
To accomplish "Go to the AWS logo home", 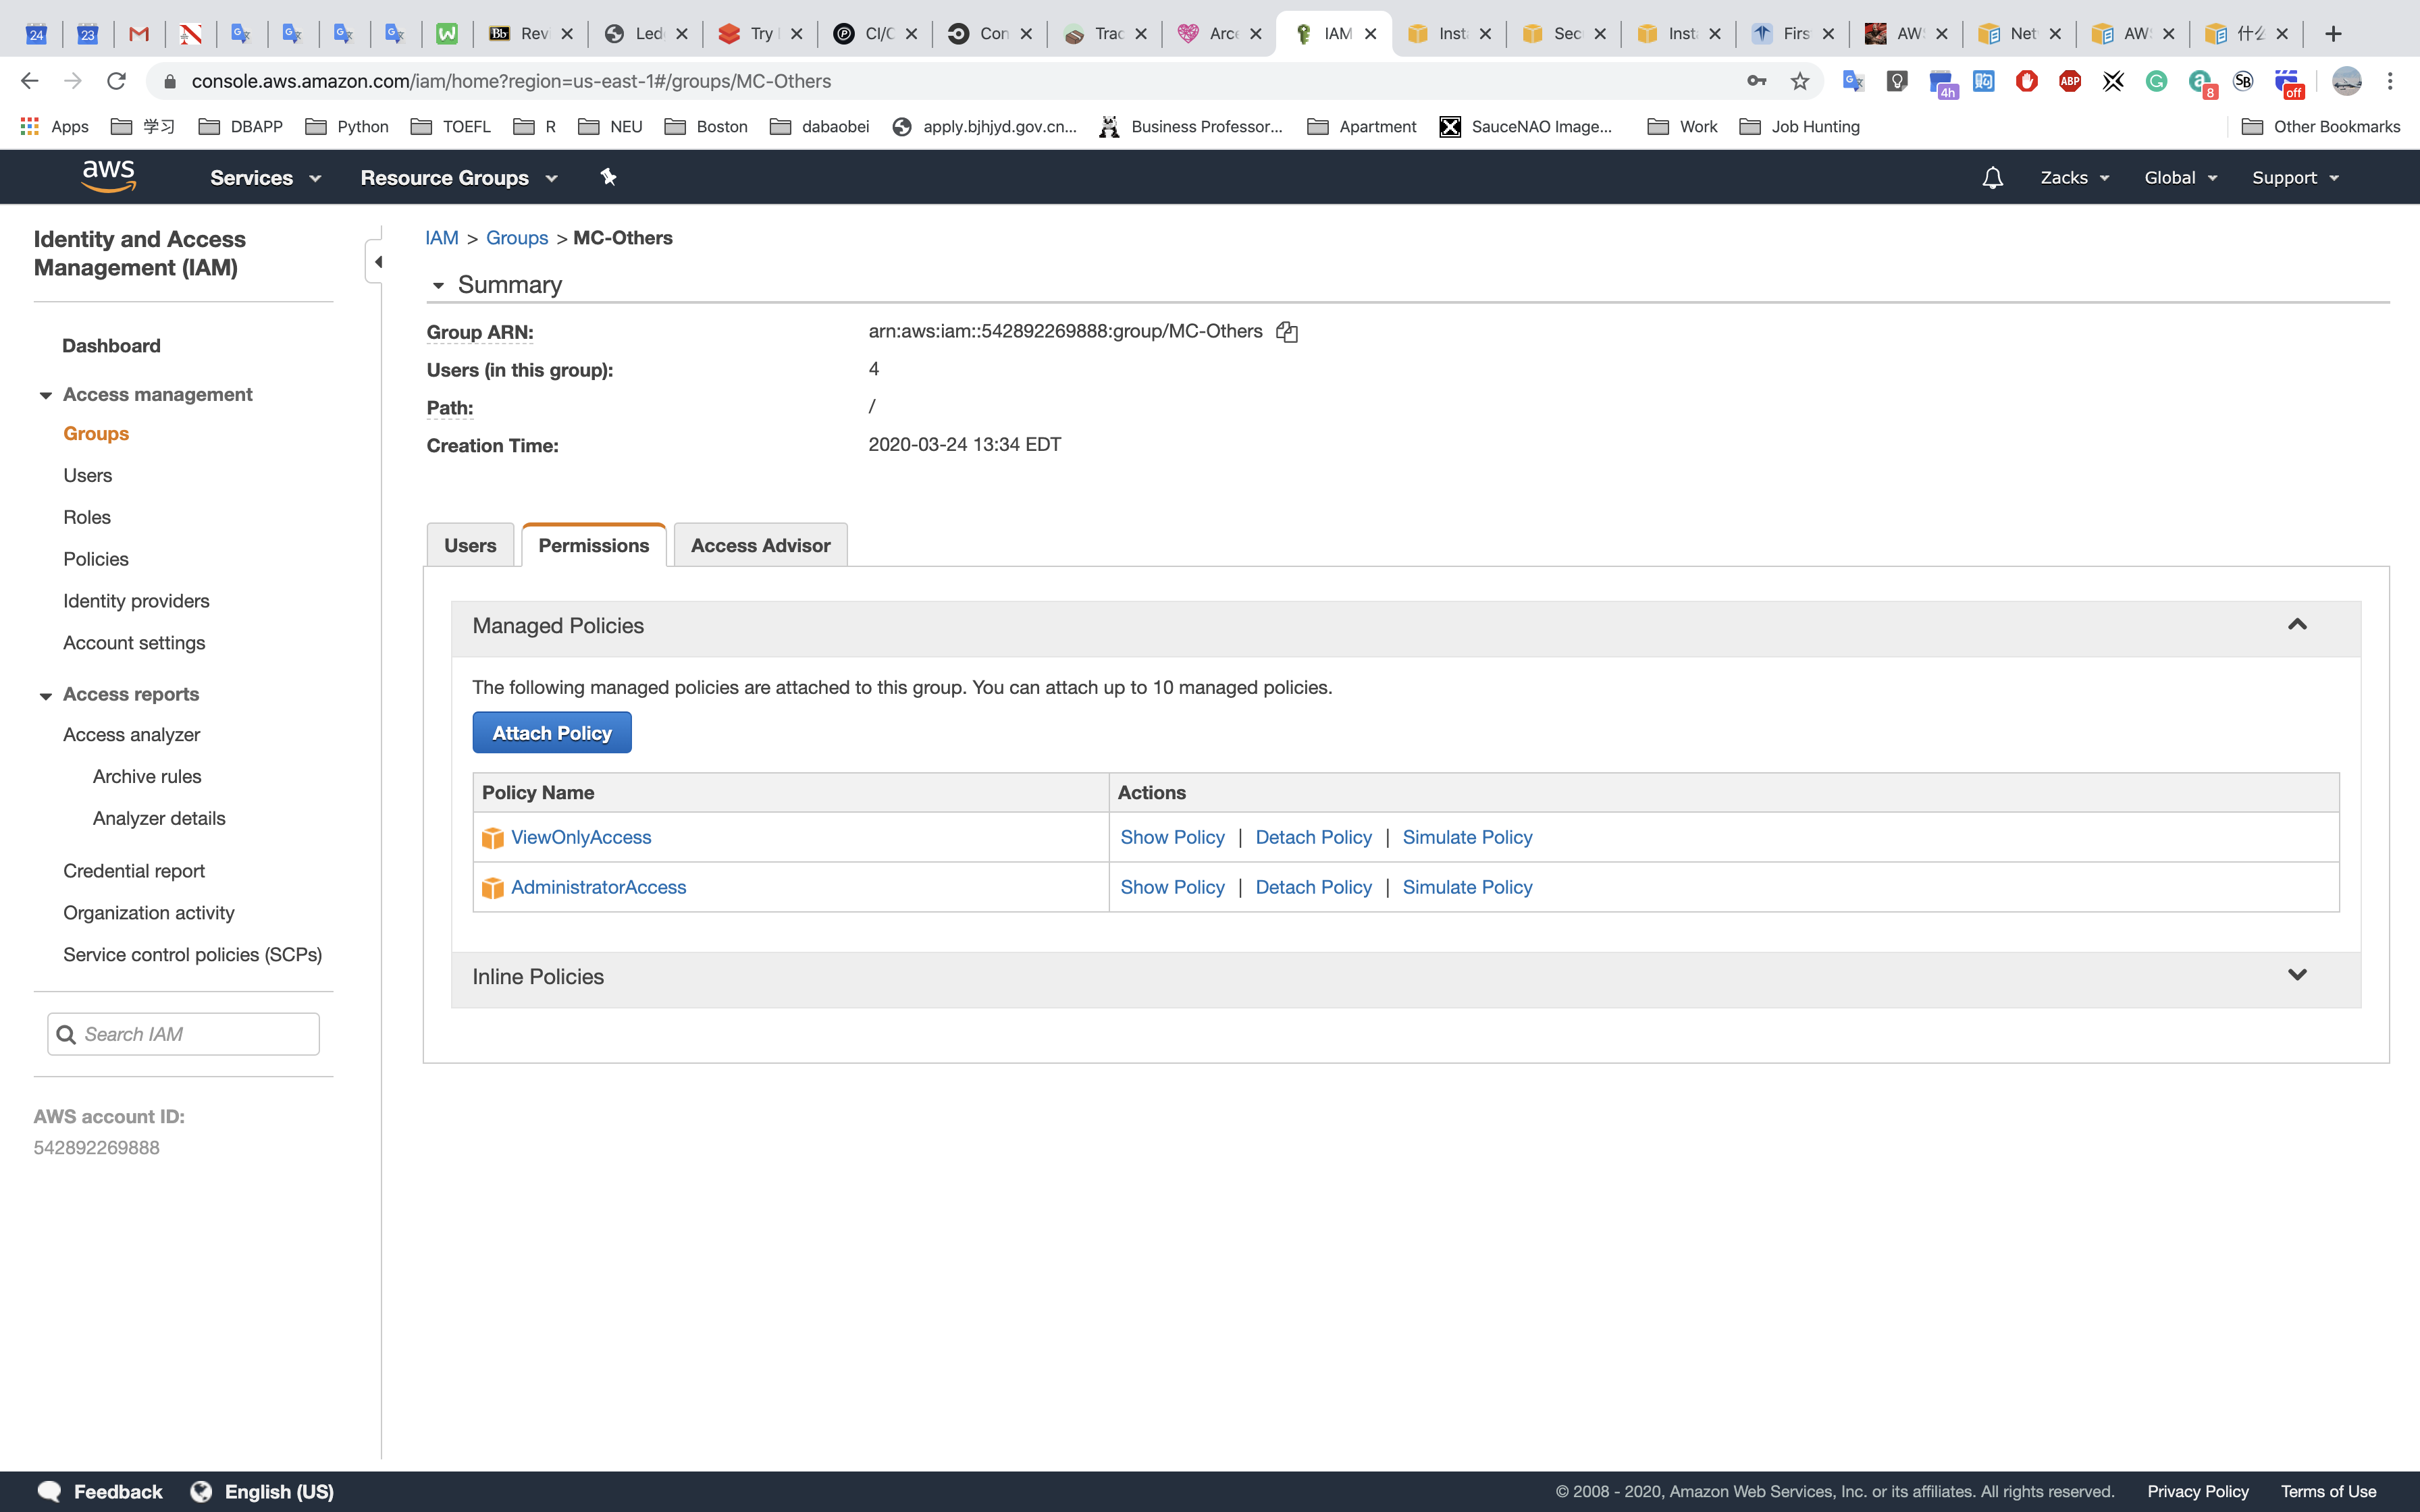I will (108, 177).
